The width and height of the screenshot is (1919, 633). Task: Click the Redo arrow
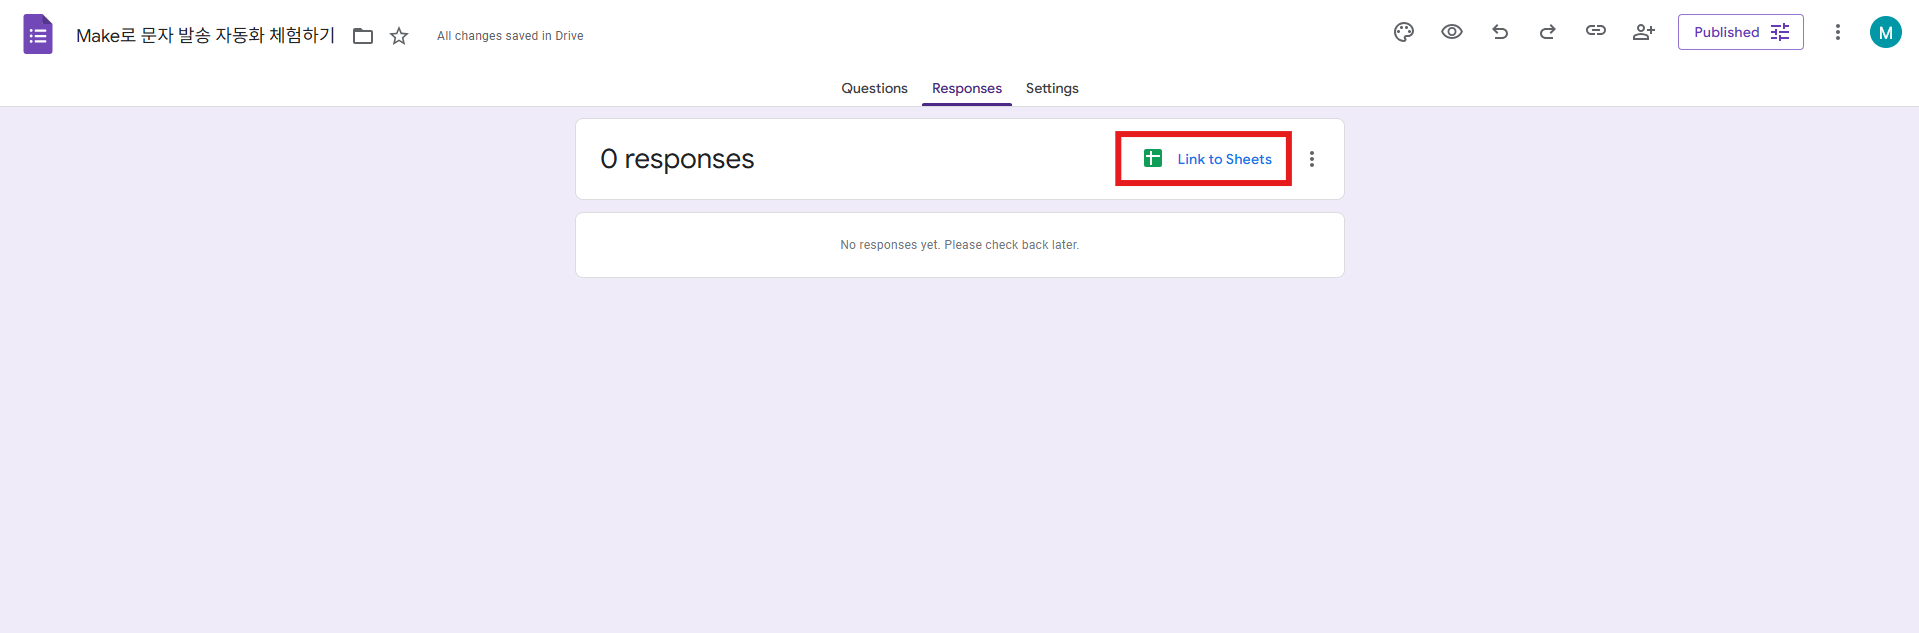(x=1547, y=32)
